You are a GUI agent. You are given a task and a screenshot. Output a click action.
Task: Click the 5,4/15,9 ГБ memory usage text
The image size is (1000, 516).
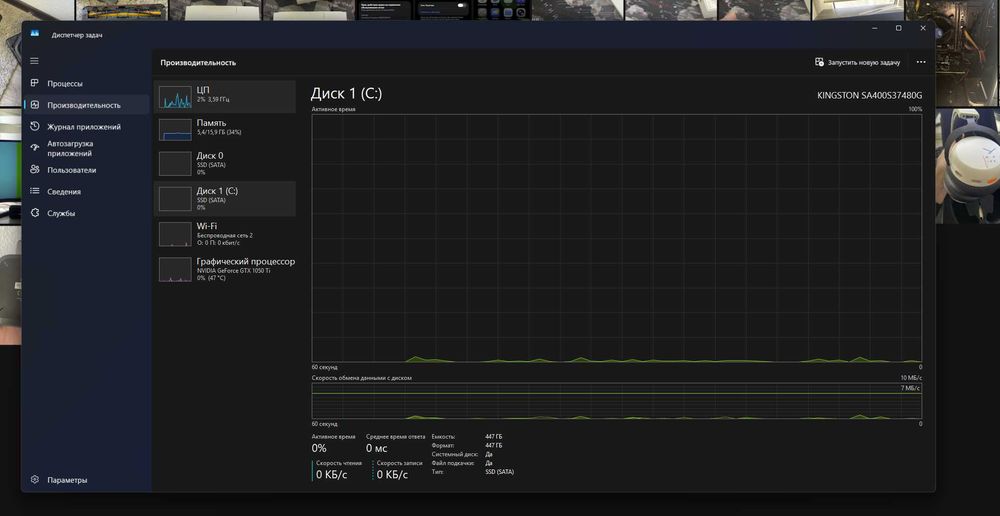[219, 132]
